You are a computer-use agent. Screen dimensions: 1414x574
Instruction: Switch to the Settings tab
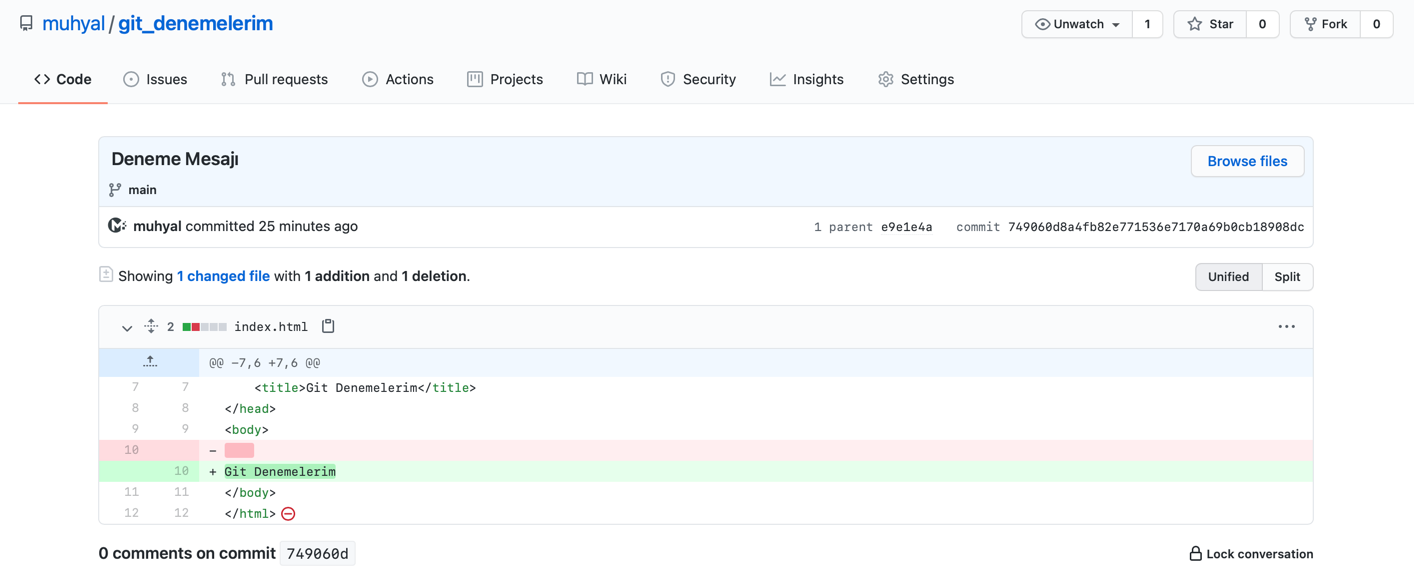pyautogui.click(x=916, y=79)
